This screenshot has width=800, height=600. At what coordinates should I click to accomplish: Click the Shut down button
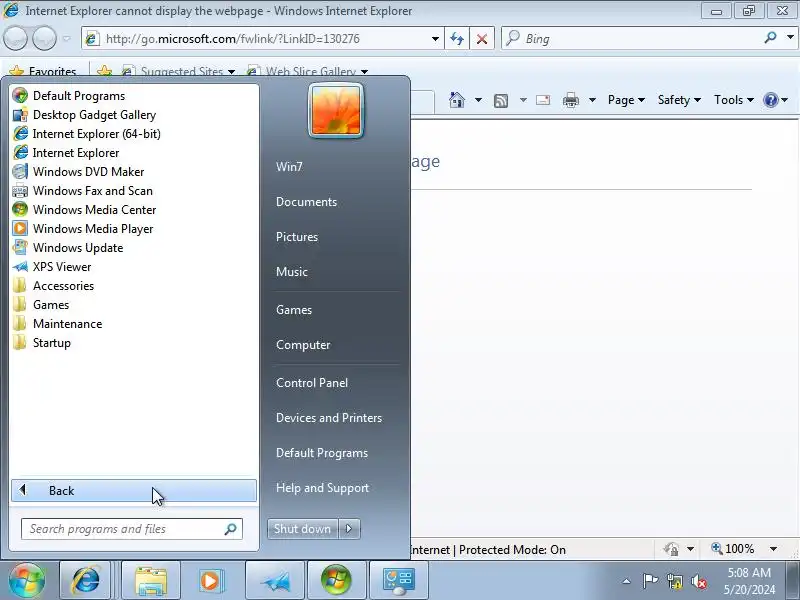(x=303, y=529)
